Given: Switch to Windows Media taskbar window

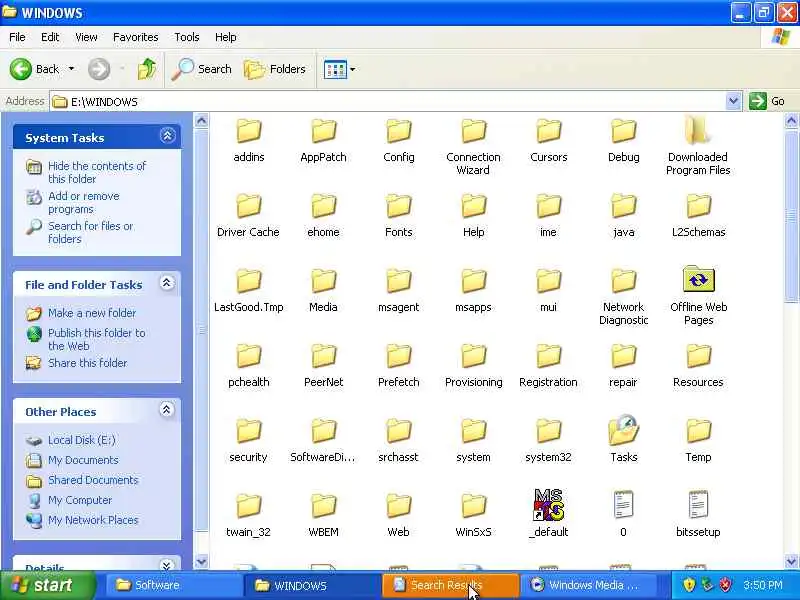Looking at the screenshot, I should [x=590, y=585].
